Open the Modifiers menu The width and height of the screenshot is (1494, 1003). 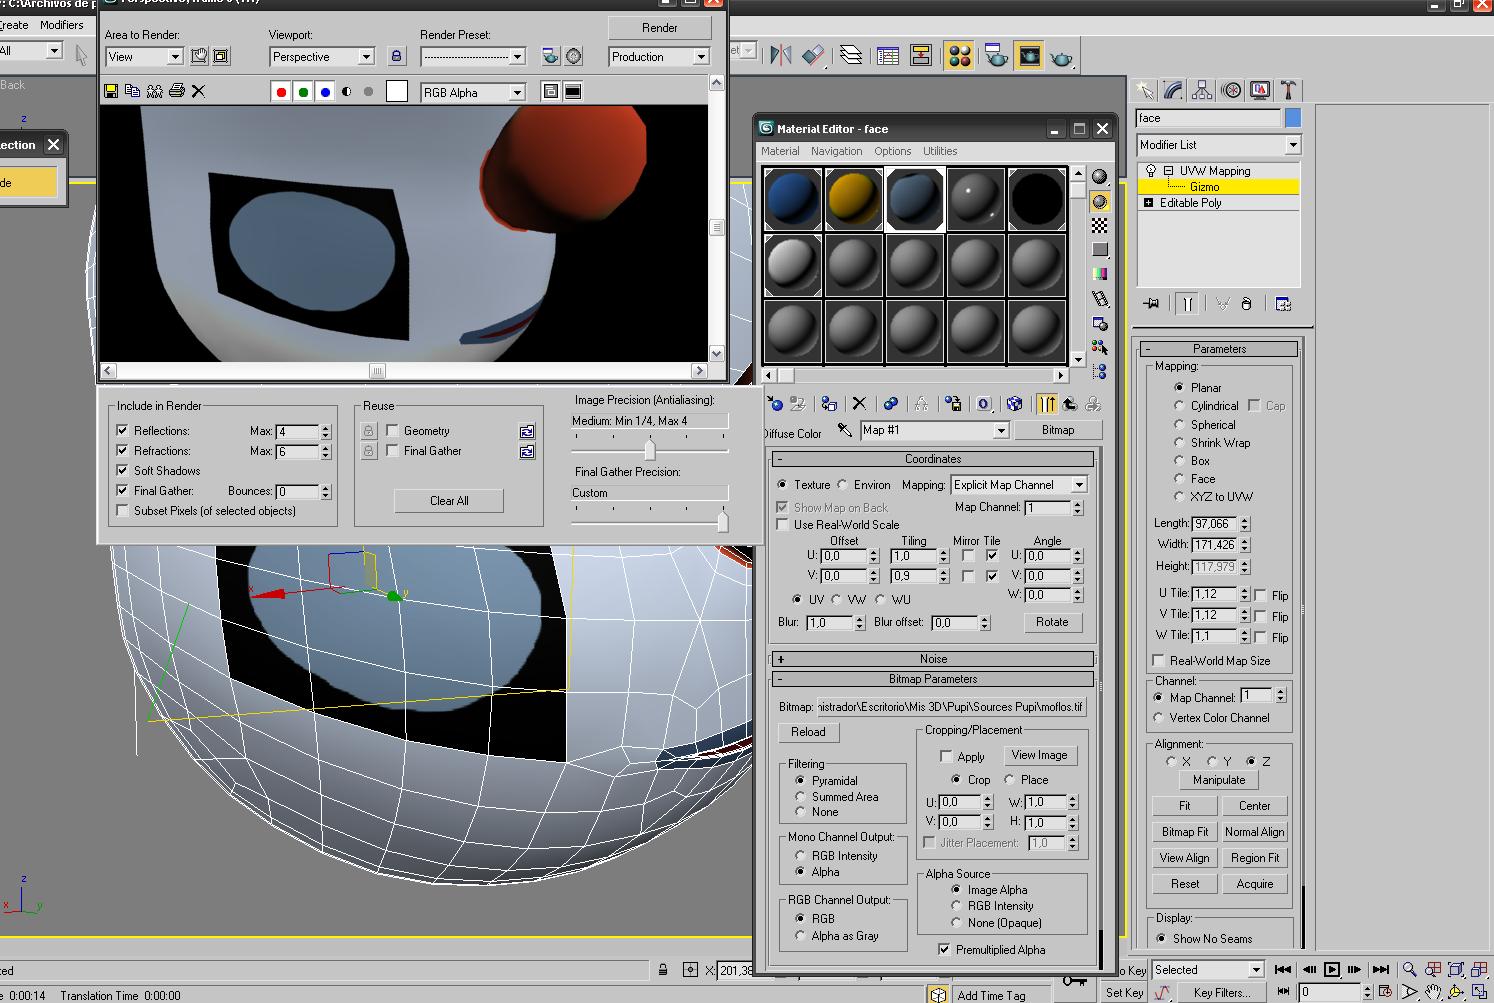pos(61,25)
